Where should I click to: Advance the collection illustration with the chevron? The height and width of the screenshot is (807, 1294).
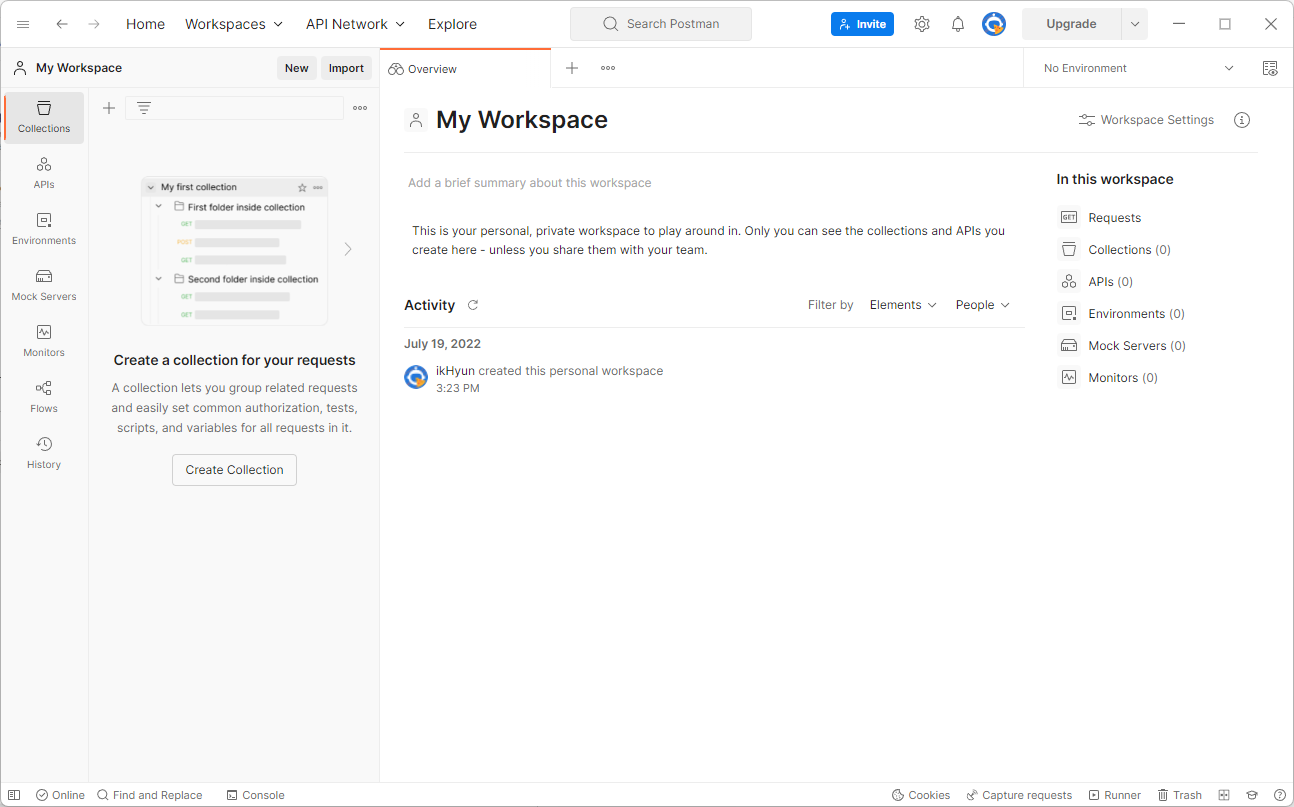tap(348, 249)
